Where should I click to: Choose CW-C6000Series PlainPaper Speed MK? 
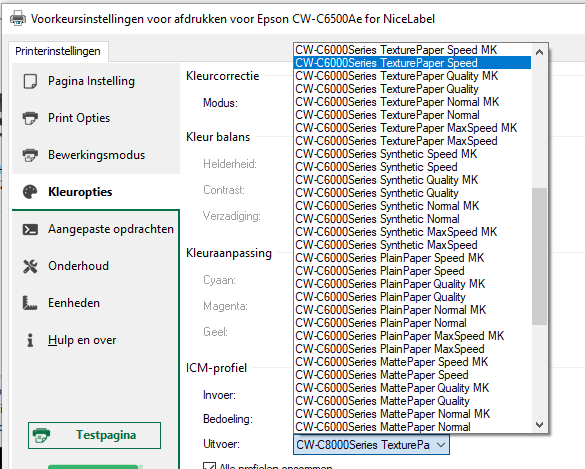click(x=413, y=258)
